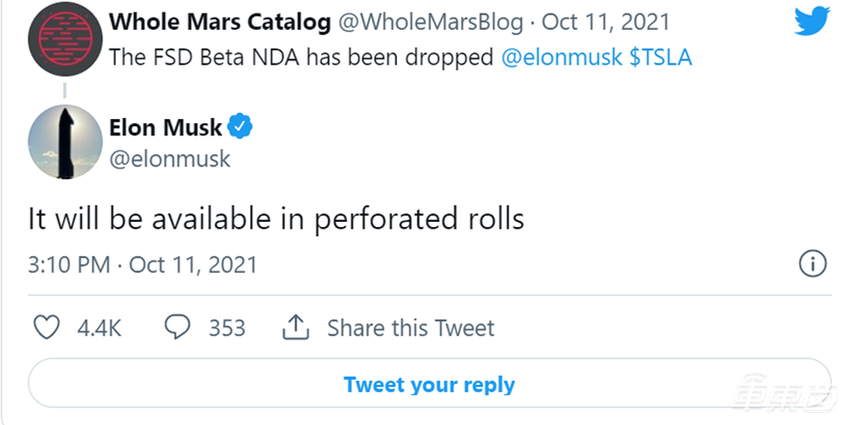Click the $TSLA cashtag link

pyautogui.click(x=661, y=58)
